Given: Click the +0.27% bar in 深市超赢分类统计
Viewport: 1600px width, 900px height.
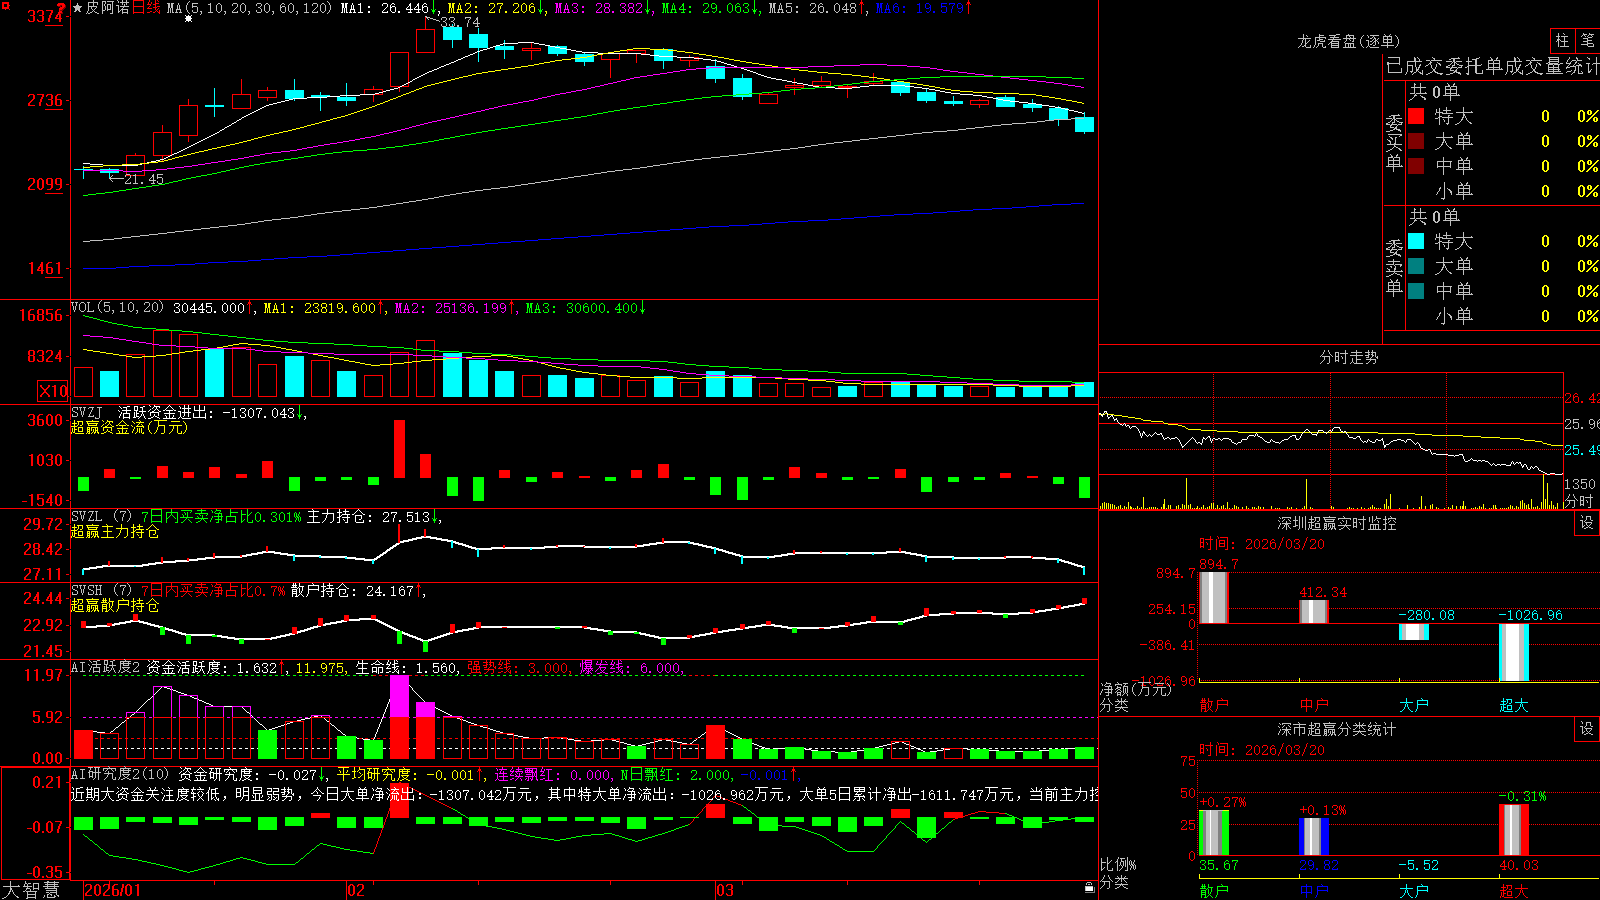Looking at the screenshot, I should [x=1213, y=832].
